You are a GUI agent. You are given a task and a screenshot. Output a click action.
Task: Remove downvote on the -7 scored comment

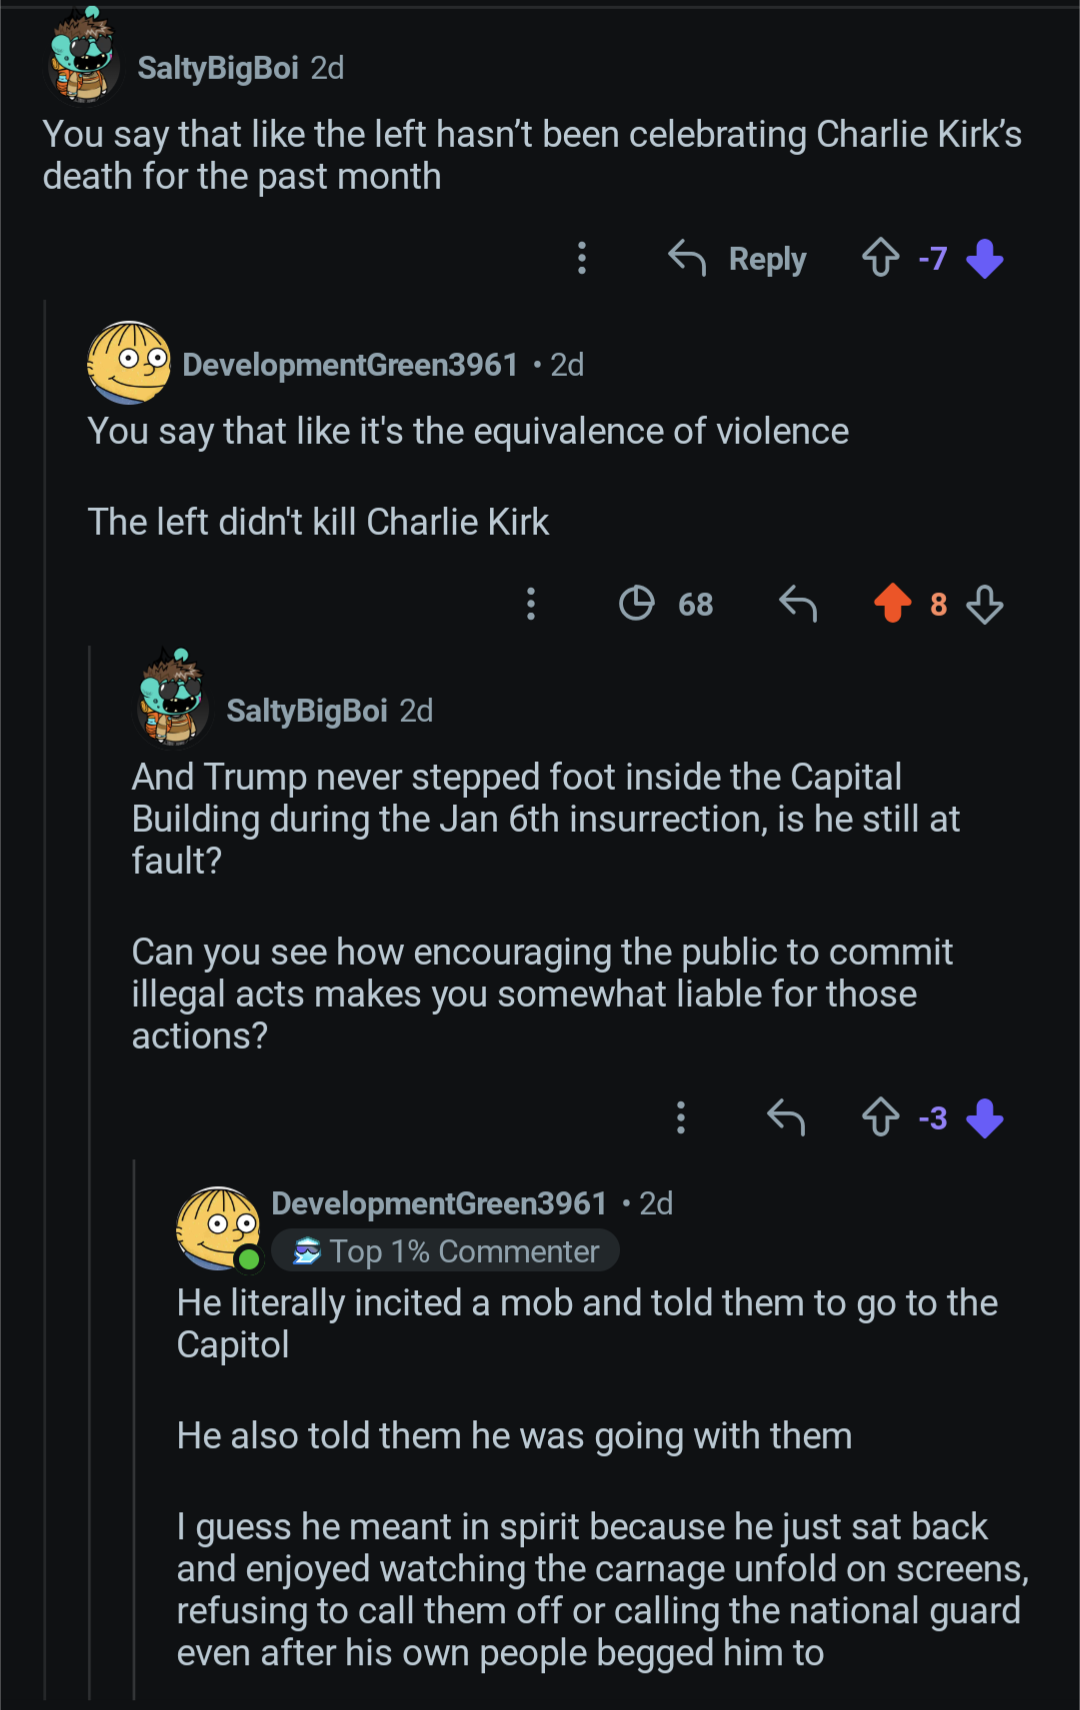(985, 259)
